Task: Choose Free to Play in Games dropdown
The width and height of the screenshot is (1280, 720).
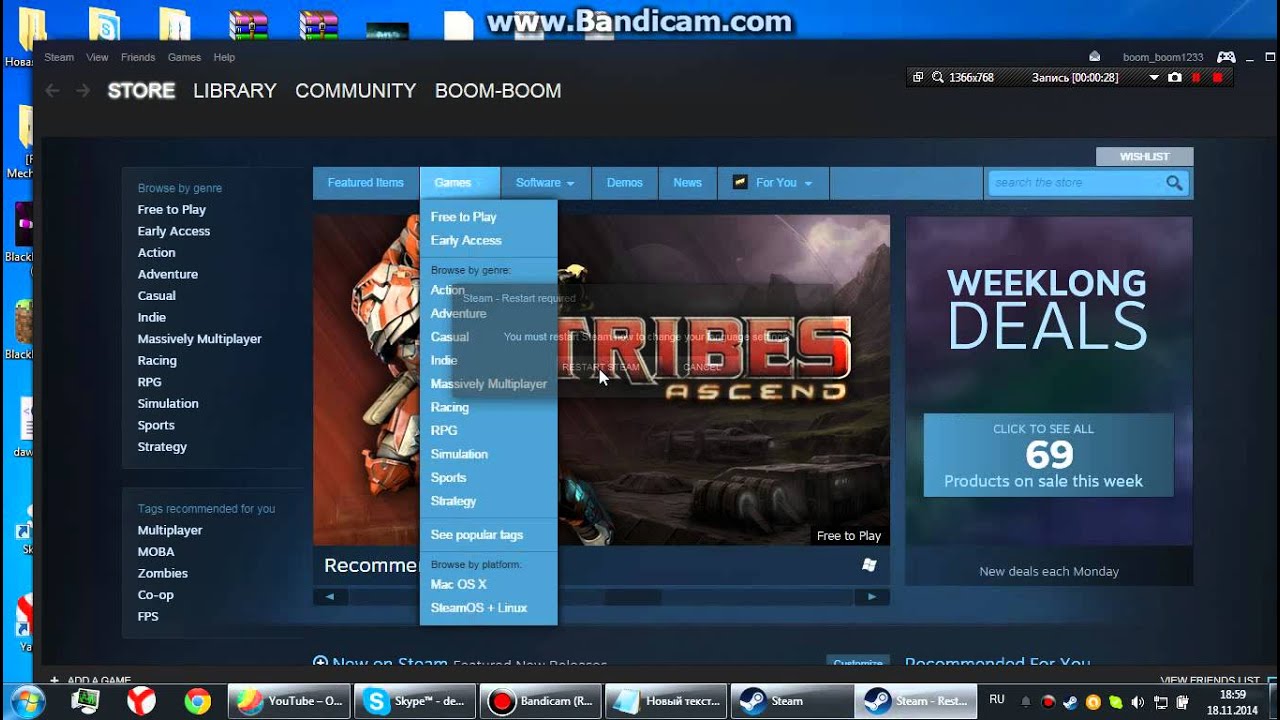Action: [x=464, y=217]
